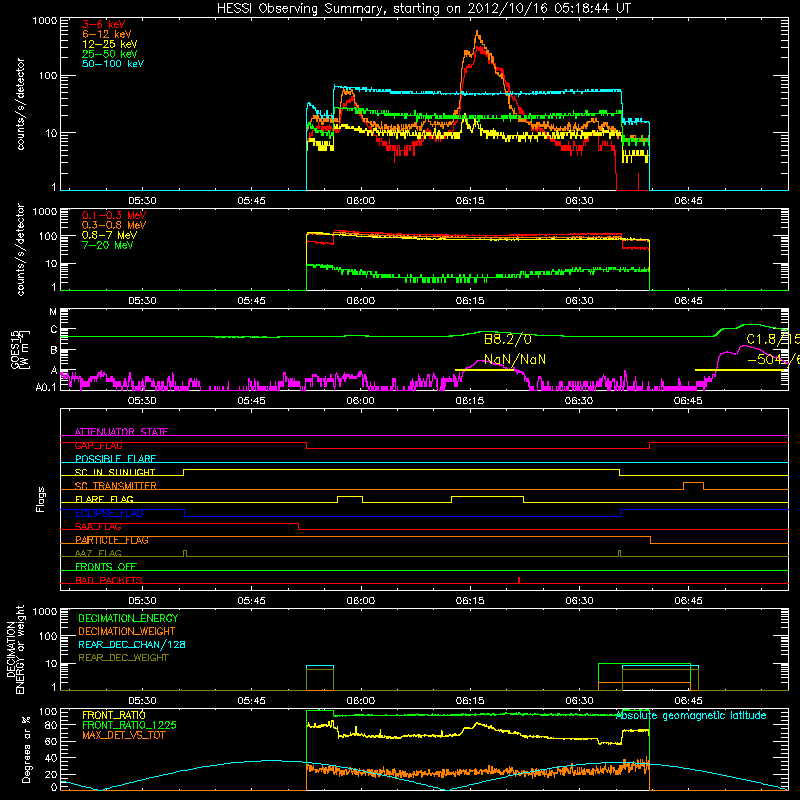Select the PARTICLE_FLAG label

click(x=112, y=540)
